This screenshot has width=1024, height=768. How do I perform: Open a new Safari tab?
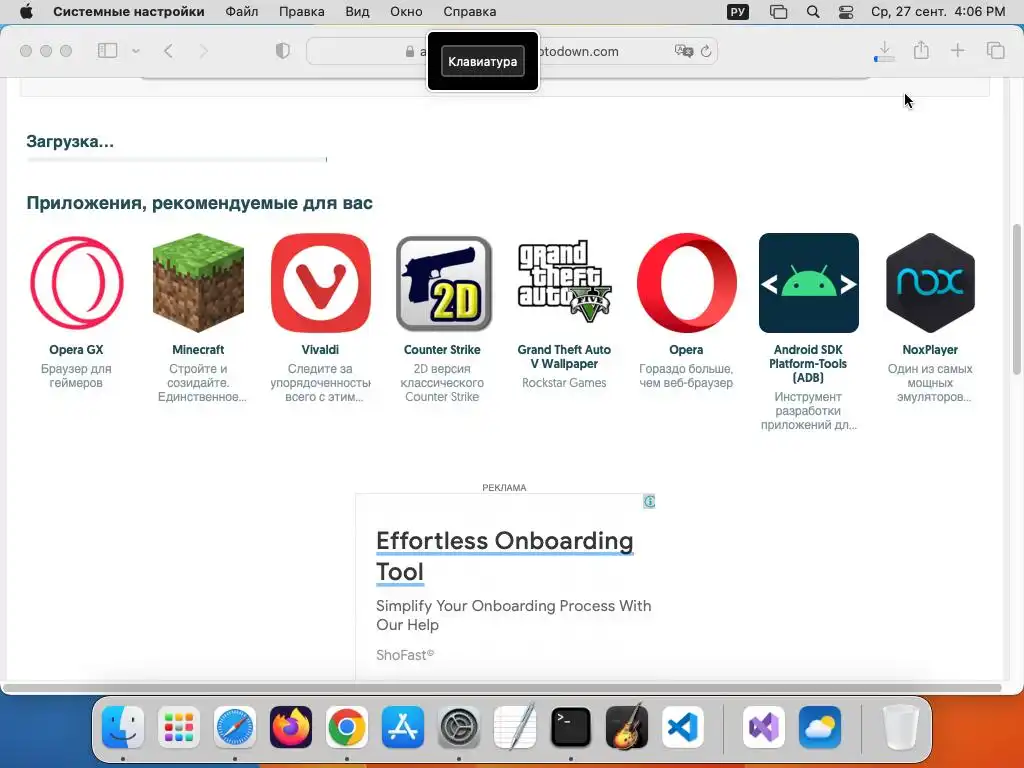click(x=957, y=50)
